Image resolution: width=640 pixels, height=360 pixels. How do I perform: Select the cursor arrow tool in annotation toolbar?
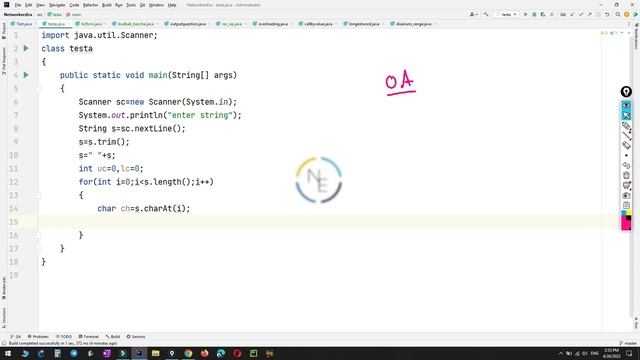tap(626, 116)
